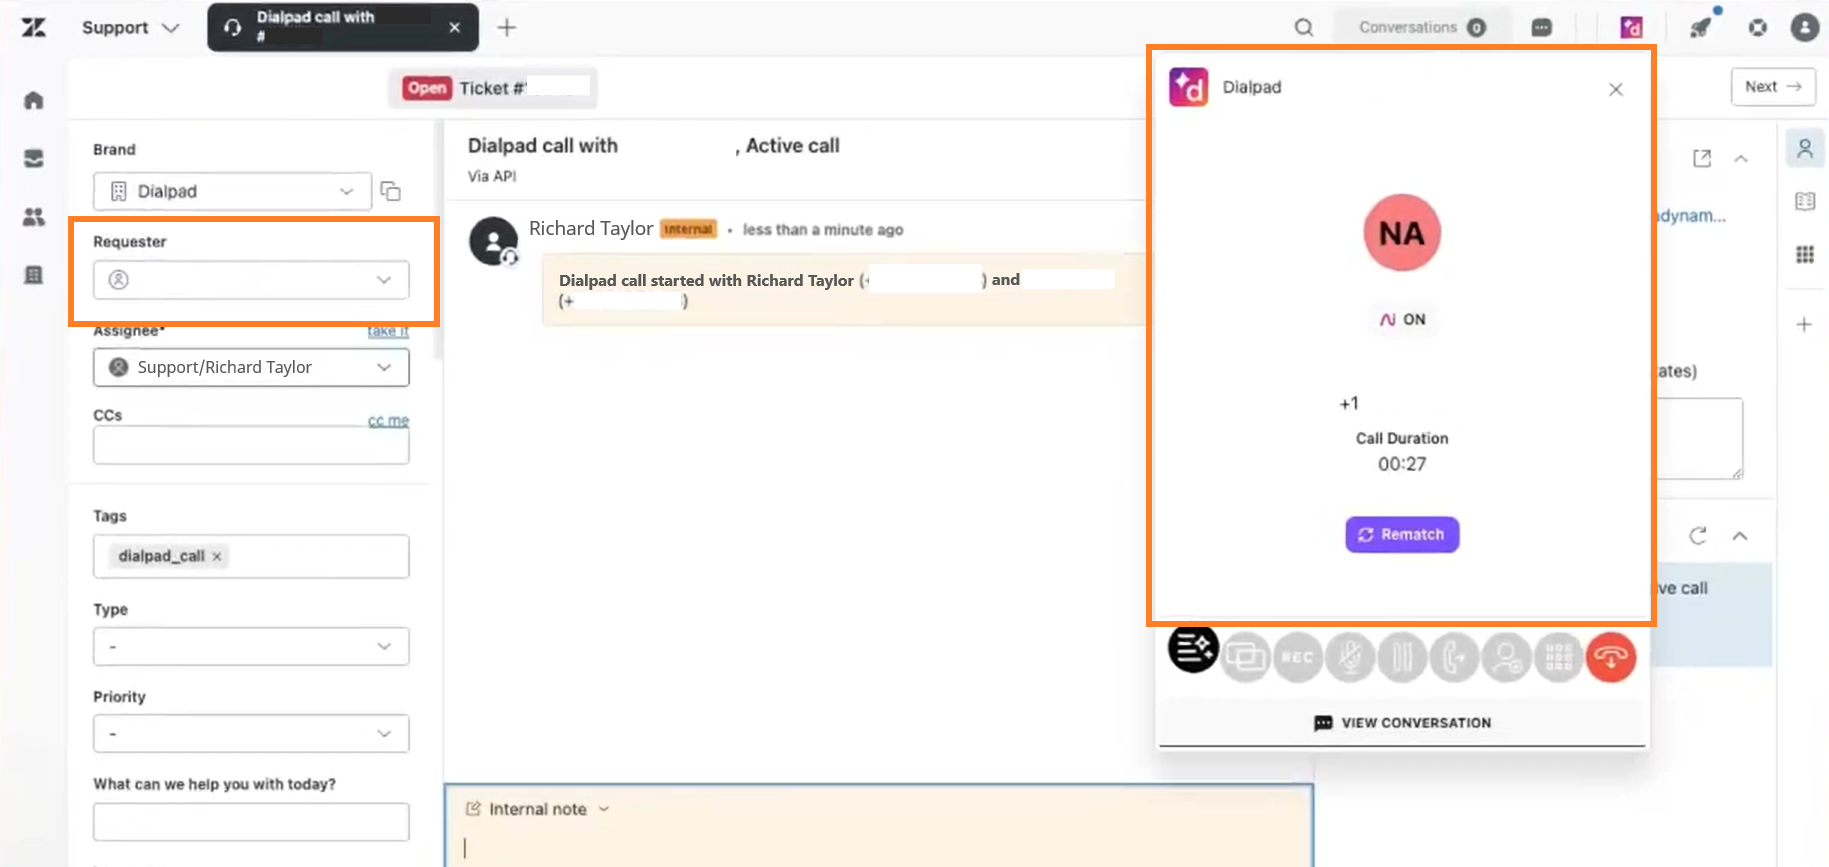1829x867 pixels.
Task: Open the Assignee dropdown showing Support/Richard Taylor
Action: click(251, 367)
